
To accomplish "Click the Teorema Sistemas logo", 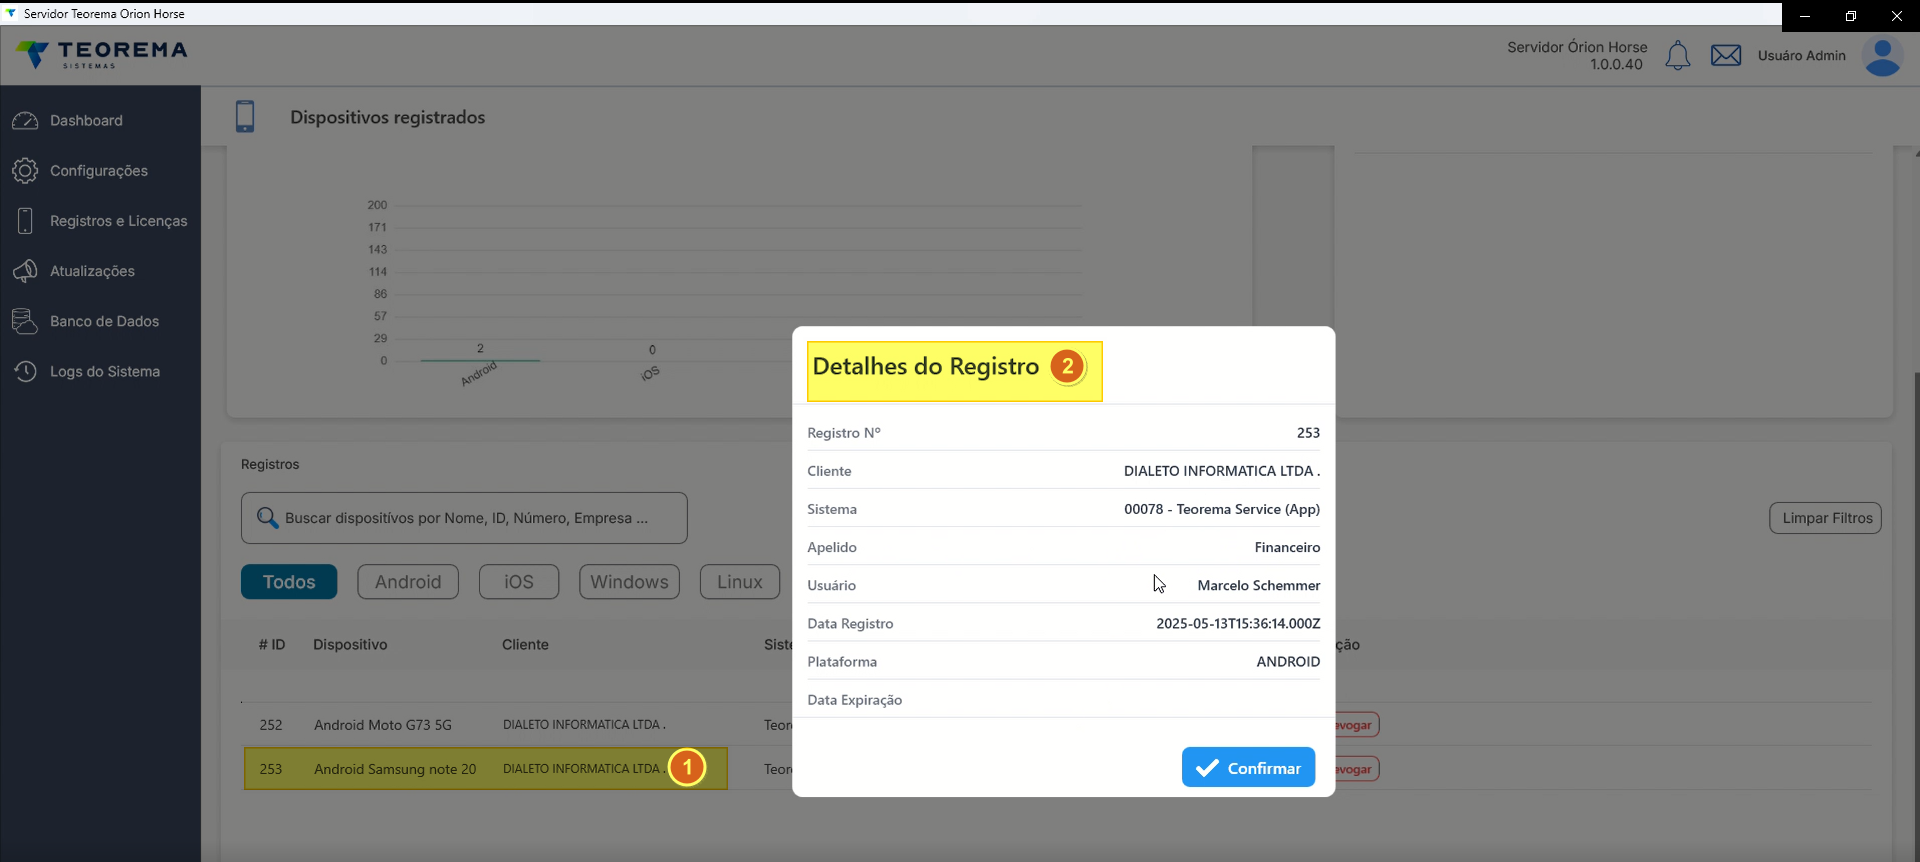I will [101, 55].
